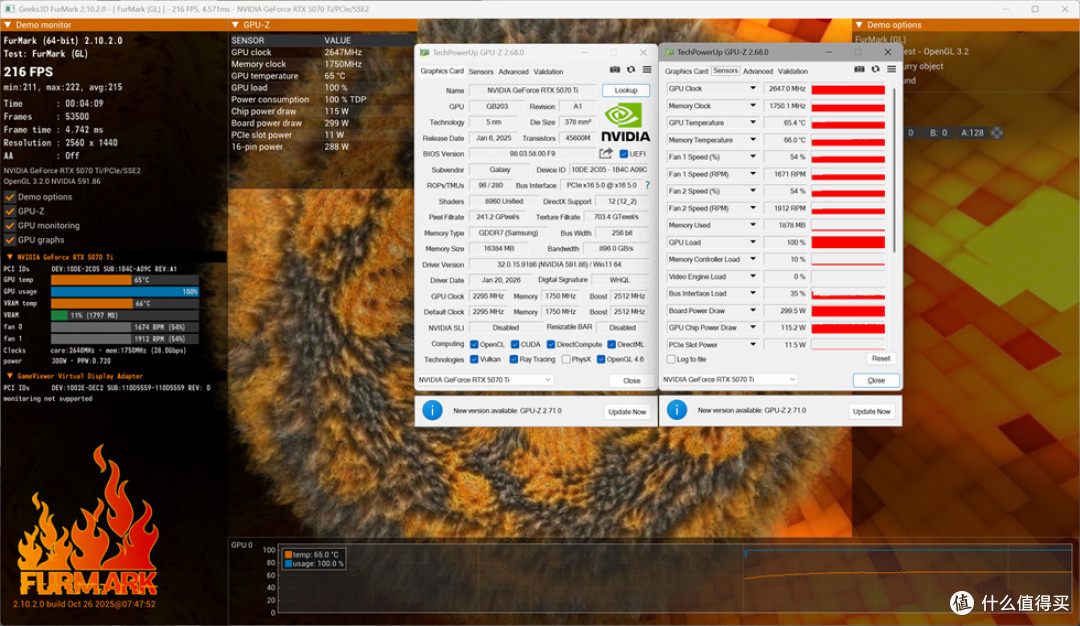Toggle the OpenGL 4.6 checkbox

[601, 359]
